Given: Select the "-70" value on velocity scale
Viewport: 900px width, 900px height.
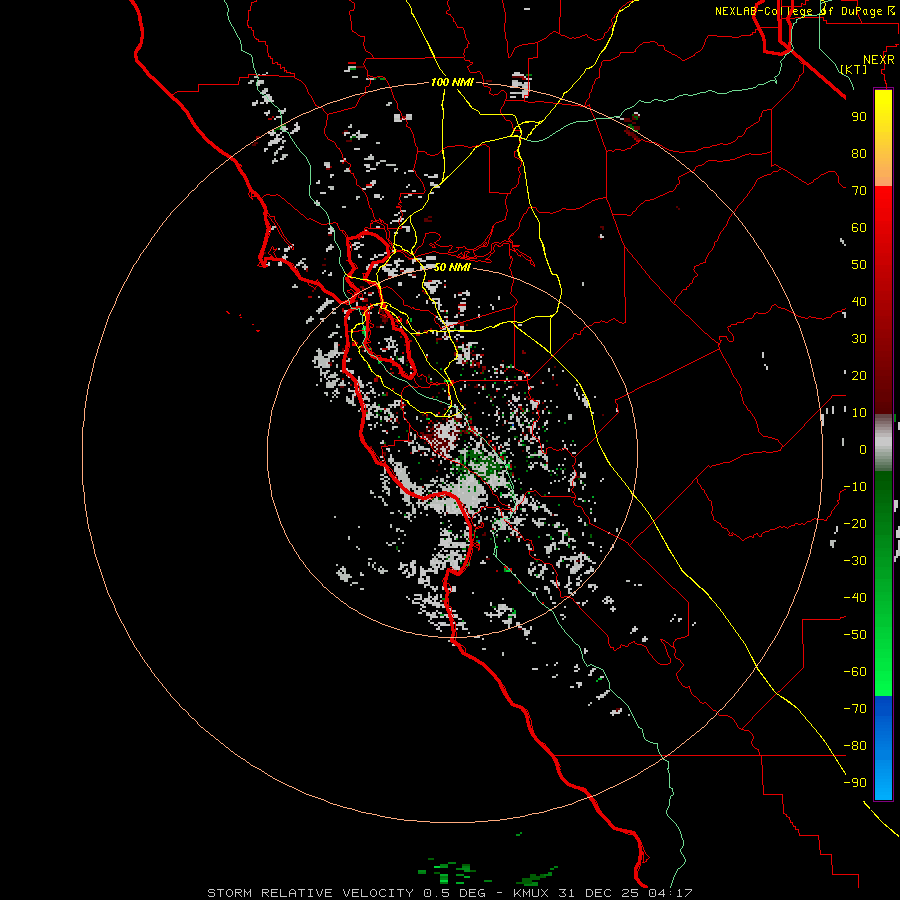Looking at the screenshot, I should tap(855, 709).
